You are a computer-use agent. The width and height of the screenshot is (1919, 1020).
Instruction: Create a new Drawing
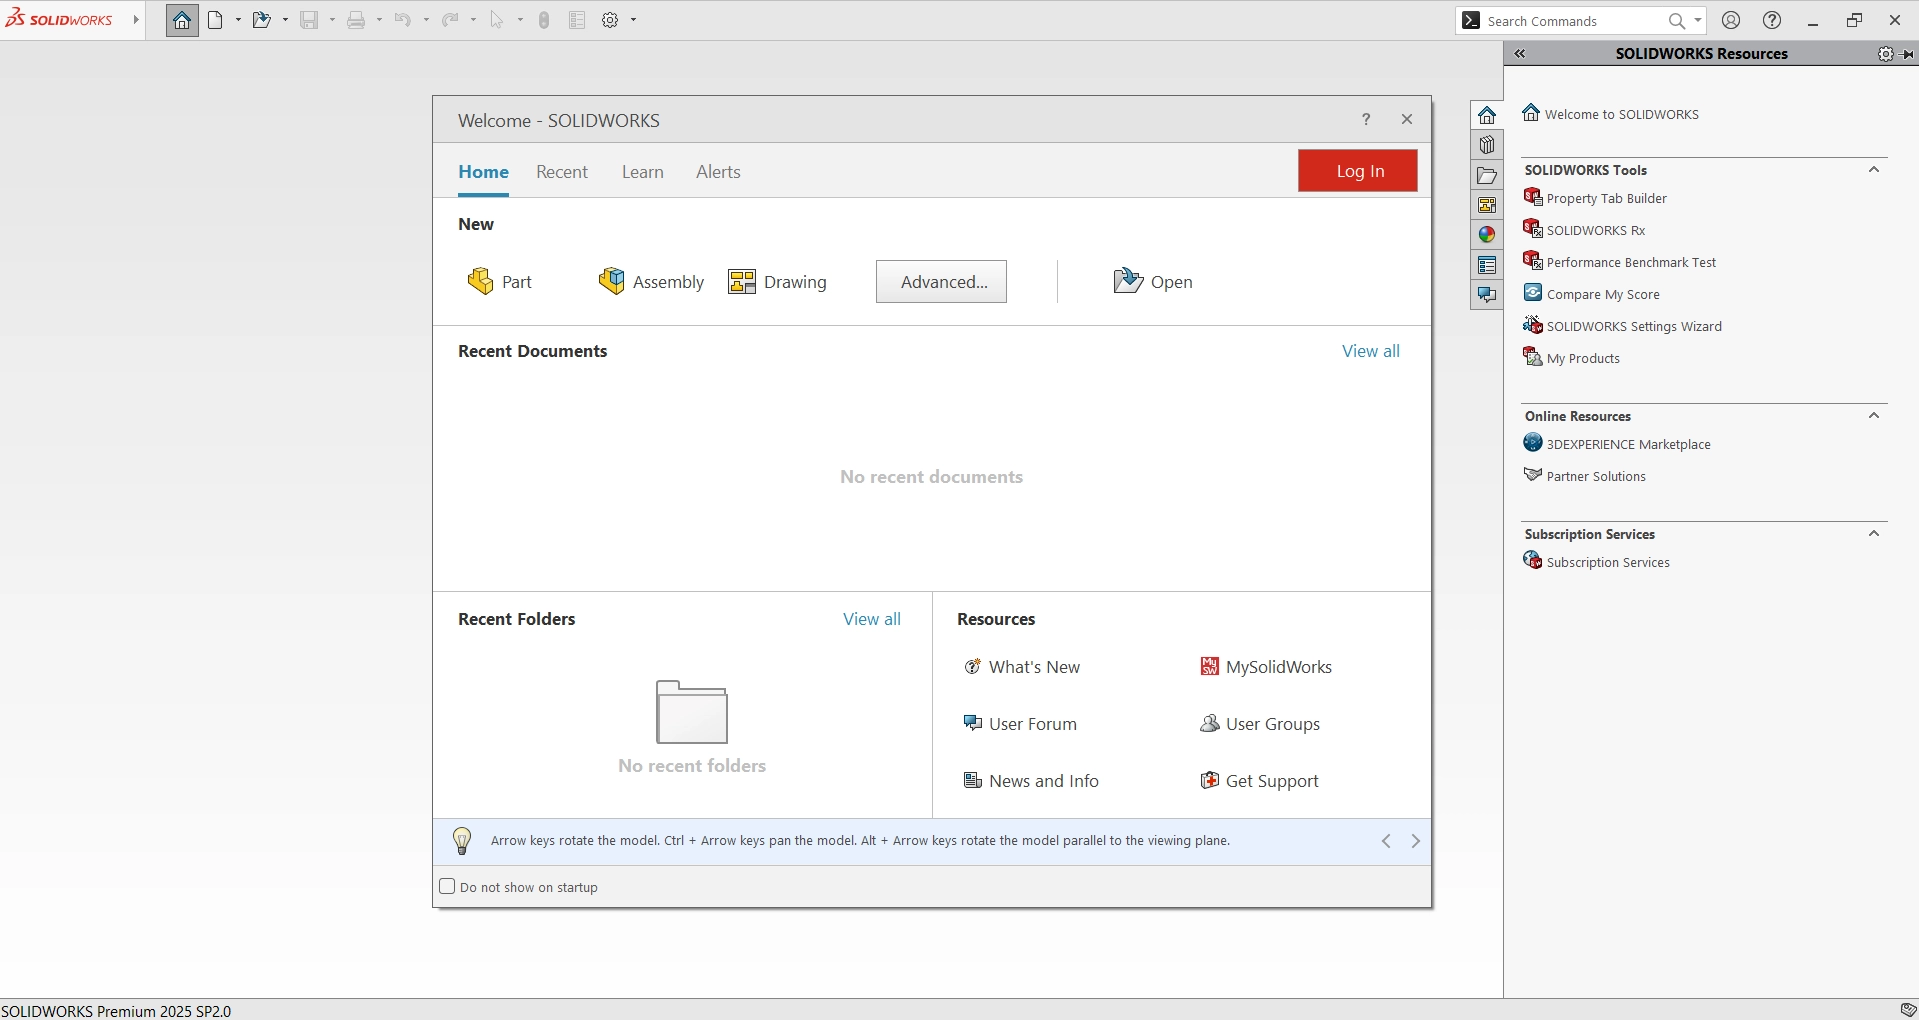778,282
